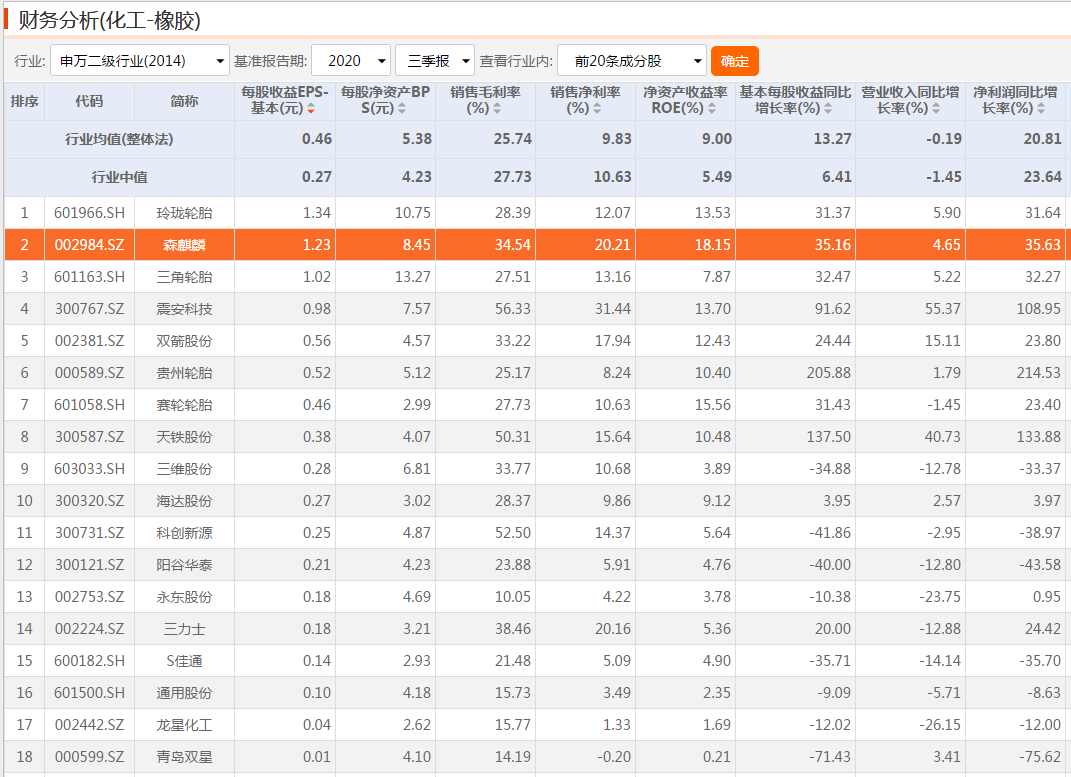
Task: Click the 天铁股份 name cell
Action: click(x=184, y=436)
